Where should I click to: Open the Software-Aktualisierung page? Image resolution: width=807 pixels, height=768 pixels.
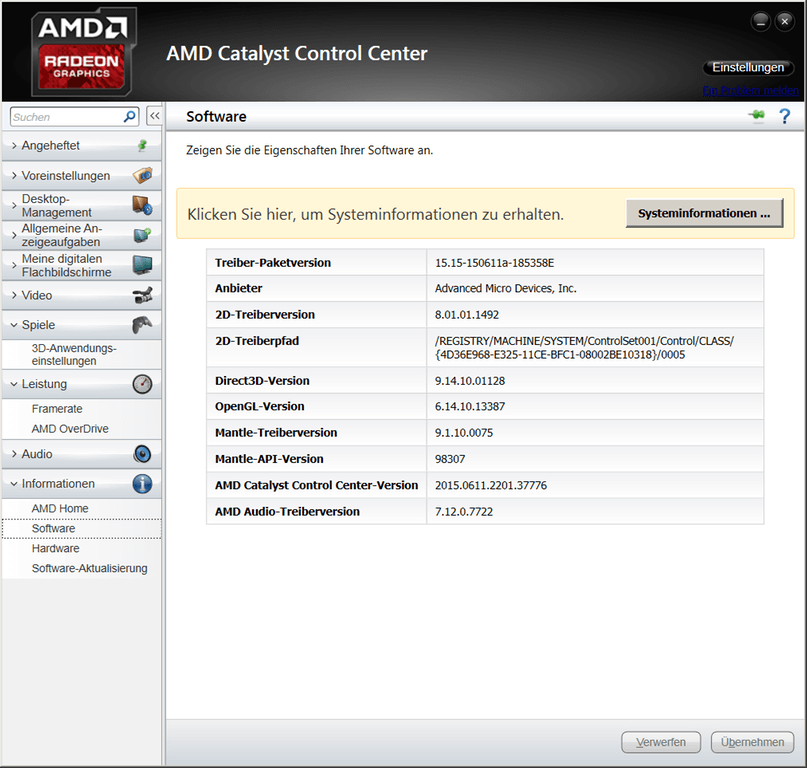(90, 568)
